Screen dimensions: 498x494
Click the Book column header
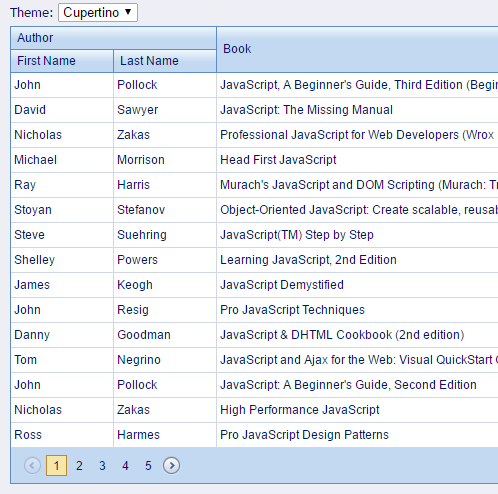357,49
